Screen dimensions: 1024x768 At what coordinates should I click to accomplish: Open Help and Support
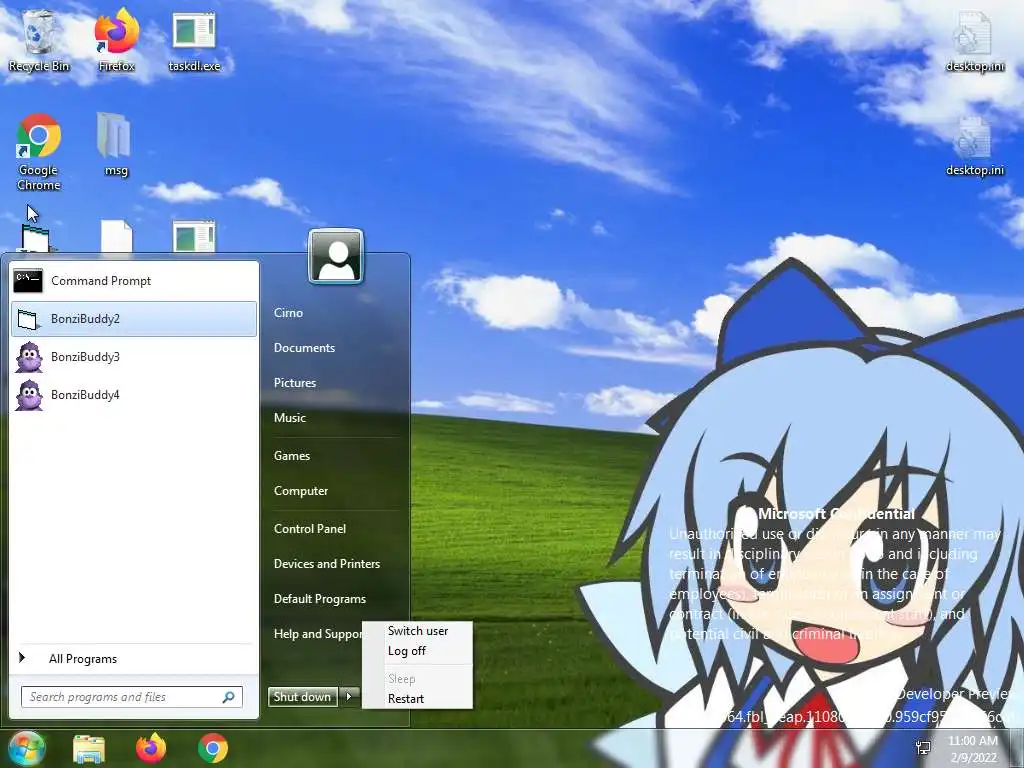point(317,634)
